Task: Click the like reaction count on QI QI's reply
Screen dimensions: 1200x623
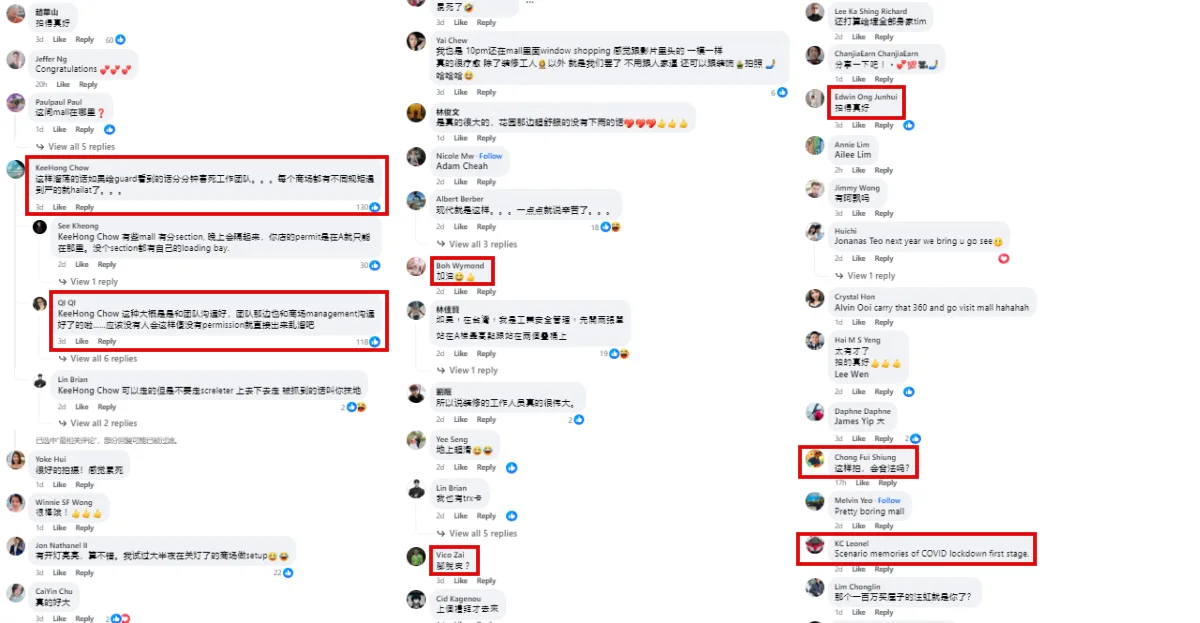Action: point(369,341)
